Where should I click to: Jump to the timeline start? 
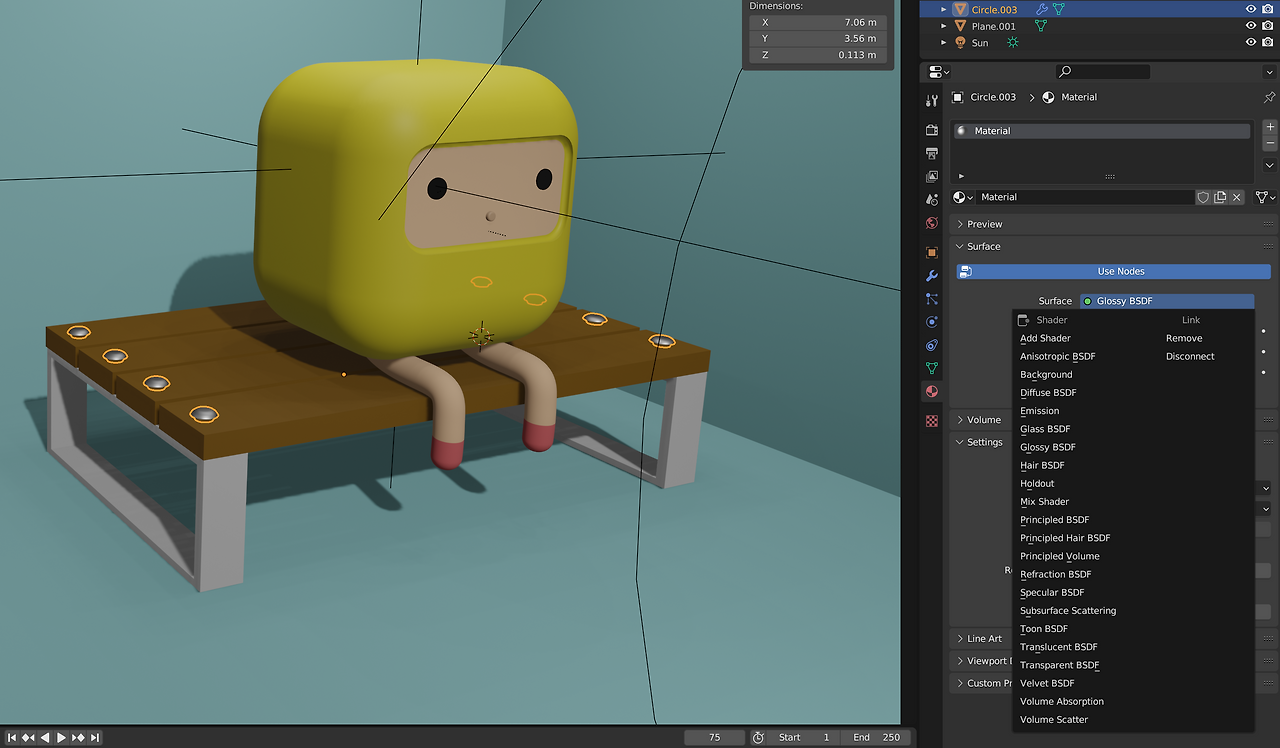click(11, 737)
